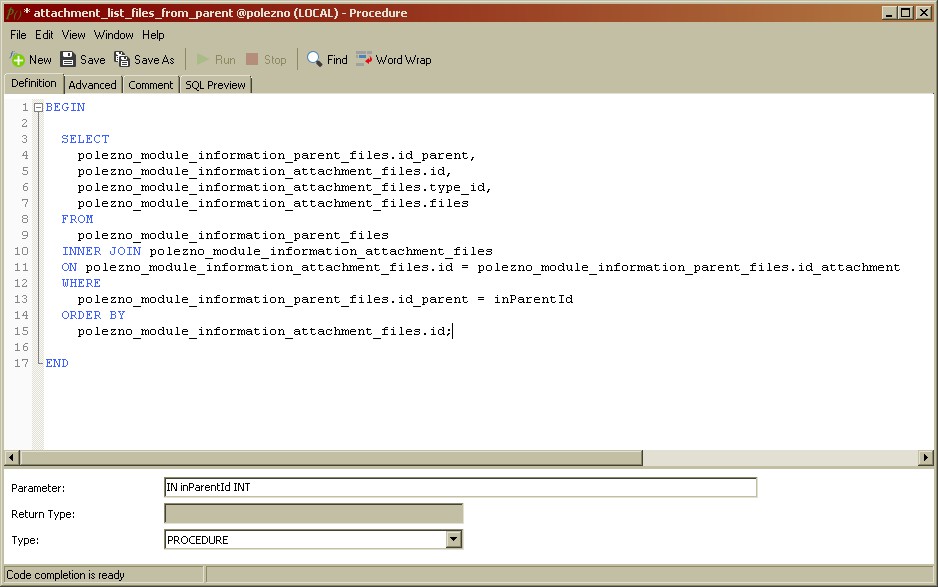This screenshot has height=587, width=938.
Task: Click the disabled Return Type field
Action: (x=313, y=513)
